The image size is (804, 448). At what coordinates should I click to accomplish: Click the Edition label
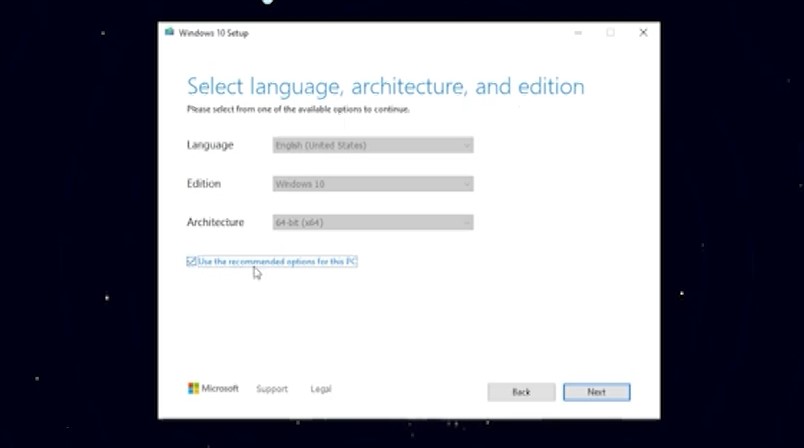click(204, 184)
